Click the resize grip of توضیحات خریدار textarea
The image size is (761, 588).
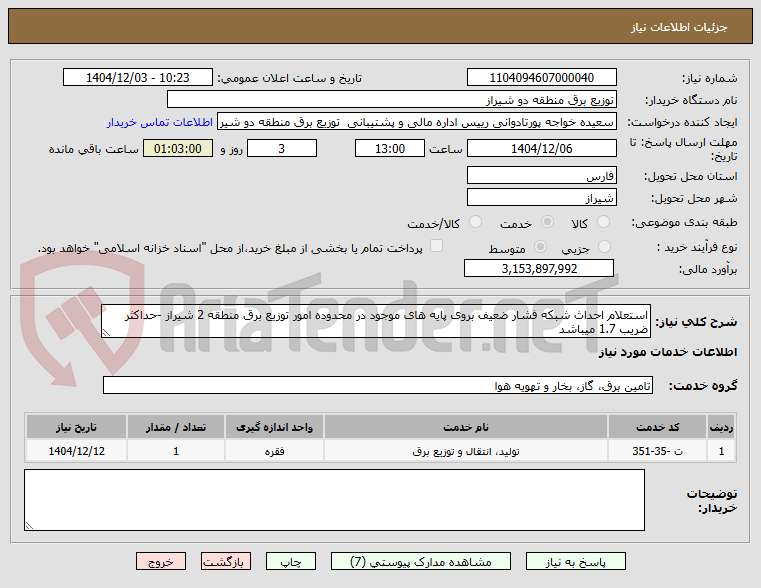pos(30,525)
